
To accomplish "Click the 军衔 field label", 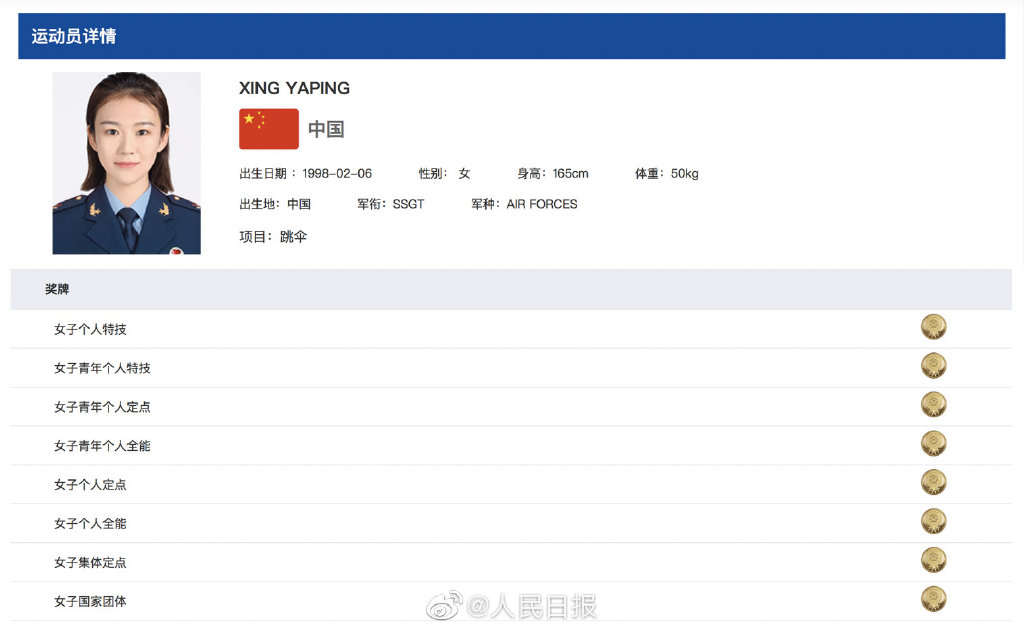I will [372, 204].
